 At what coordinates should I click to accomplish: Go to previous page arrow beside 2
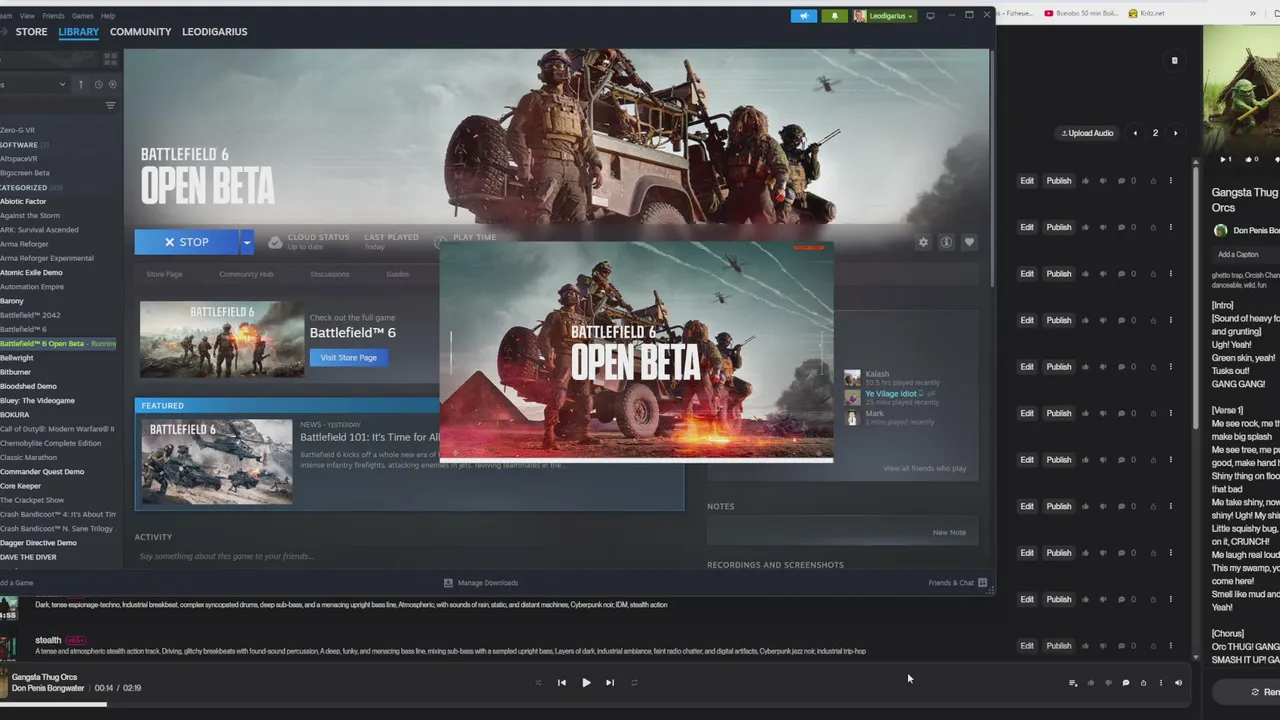pyautogui.click(x=1135, y=133)
